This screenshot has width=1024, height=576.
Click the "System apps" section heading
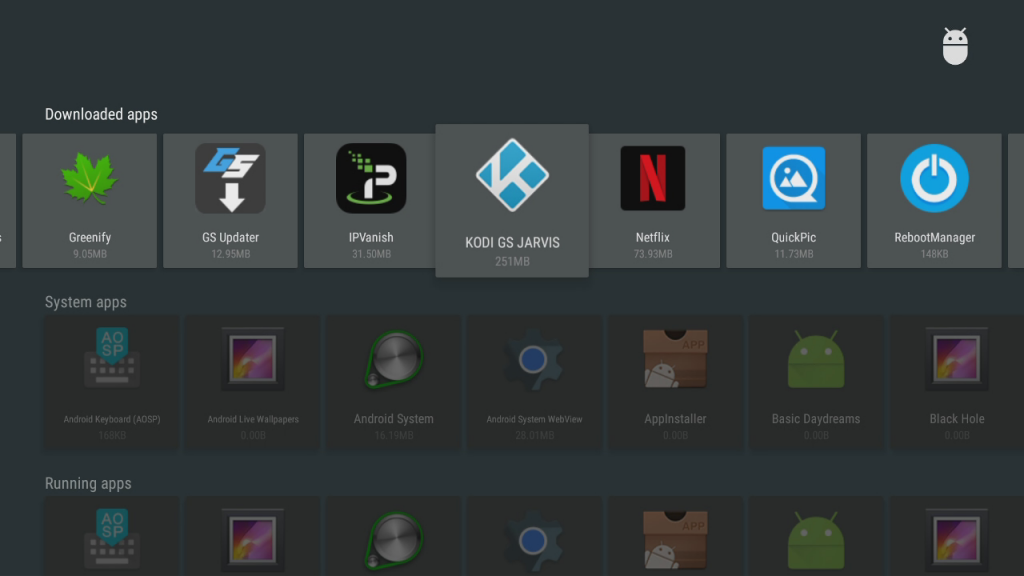tap(86, 302)
